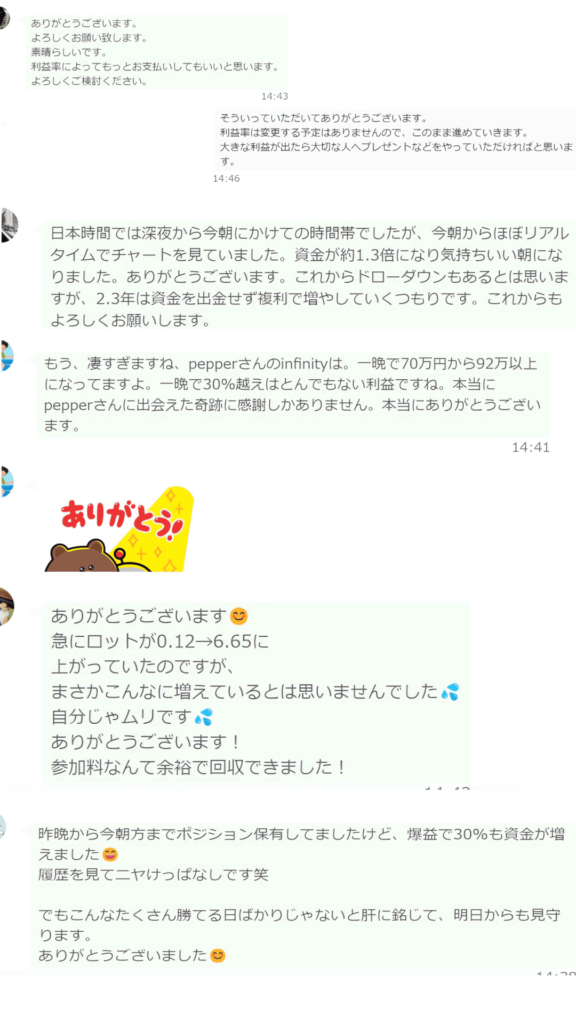Viewport: 576px width, 1024px height.
Task: Click grinning emoji after えました
Action: [x=111, y=854]
